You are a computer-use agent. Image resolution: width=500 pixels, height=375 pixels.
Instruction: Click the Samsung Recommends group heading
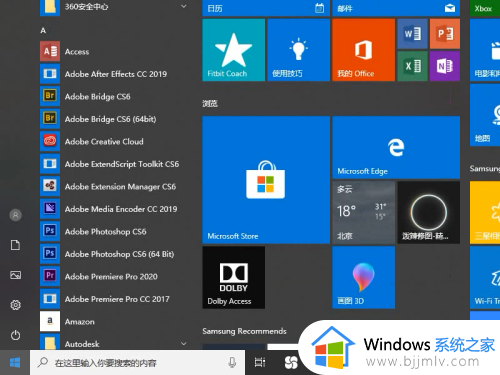click(244, 331)
